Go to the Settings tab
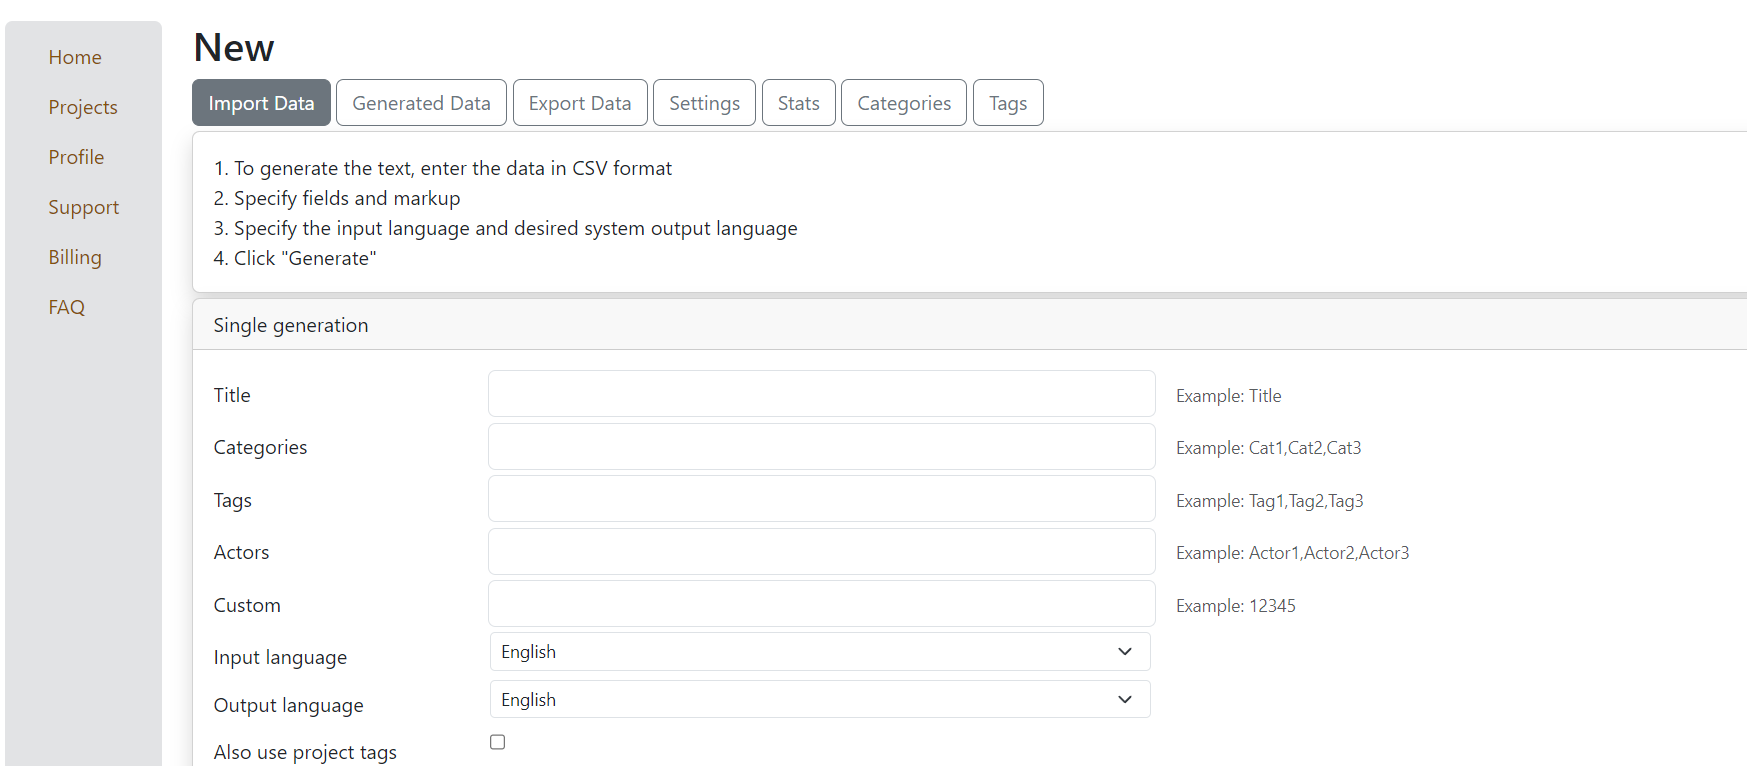The height and width of the screenshot is (766, 1747). coord(704,103)
